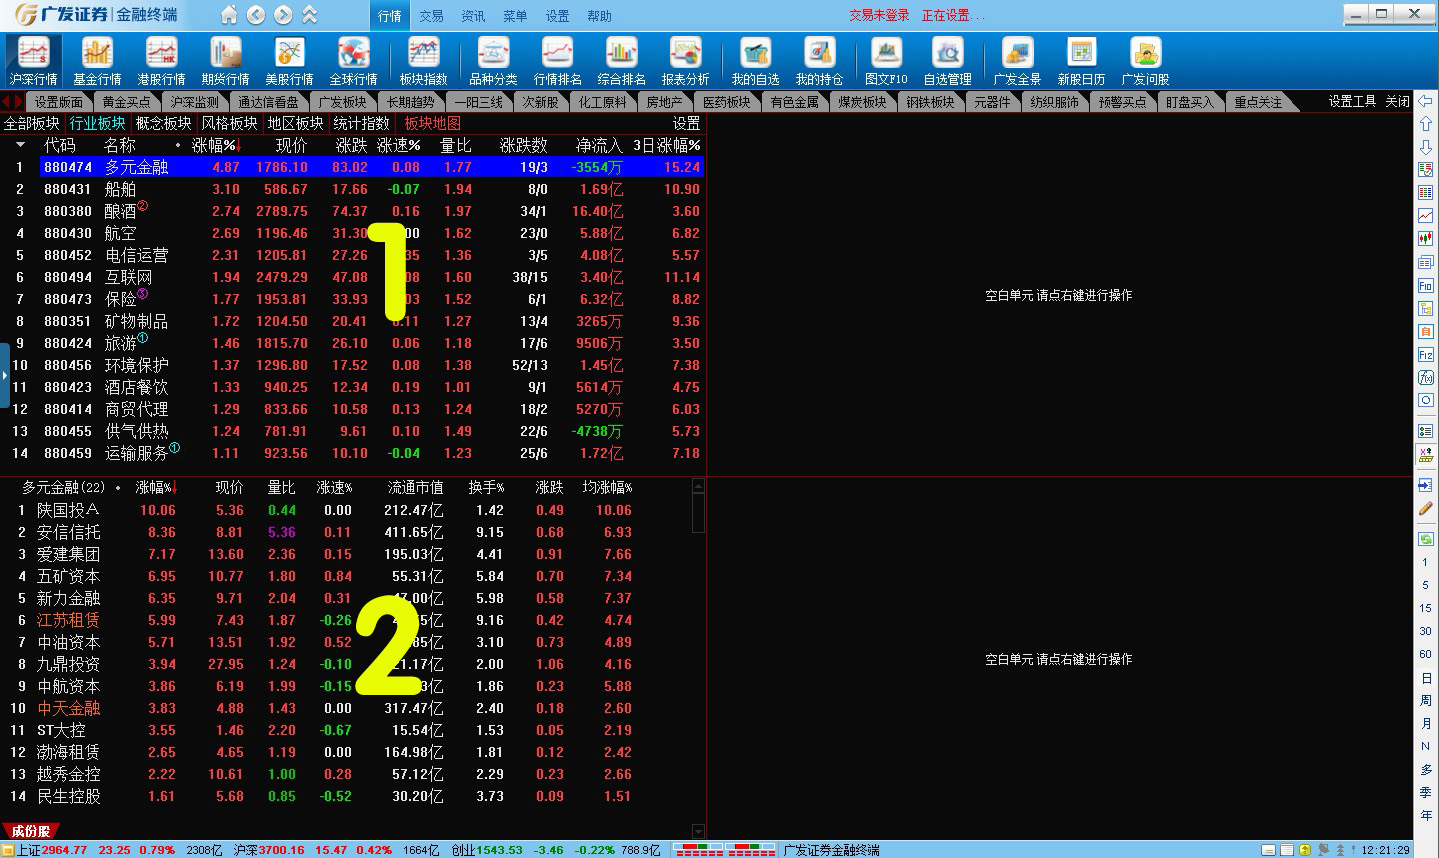
Task: Open the 自选管理 watchlist management icon
Action: tap(947, 61)
